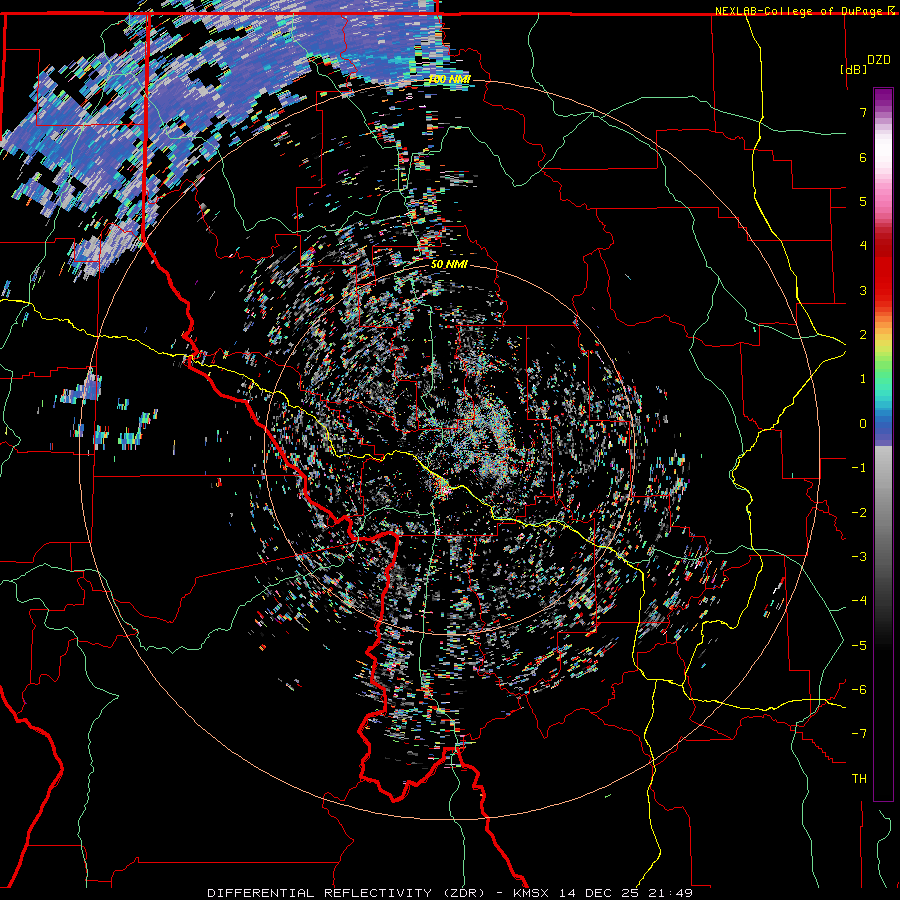900x900 pixels.
Task: Click the -7 value on color scale
Action: [x=859, y=734]
